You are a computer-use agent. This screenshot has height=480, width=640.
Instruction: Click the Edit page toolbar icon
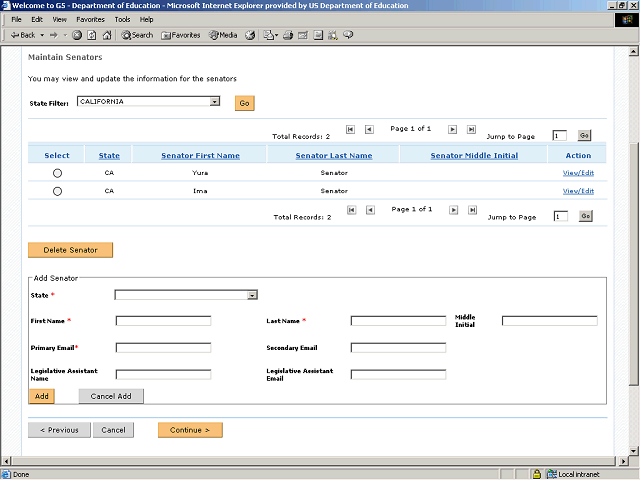[x=303, y=35]
